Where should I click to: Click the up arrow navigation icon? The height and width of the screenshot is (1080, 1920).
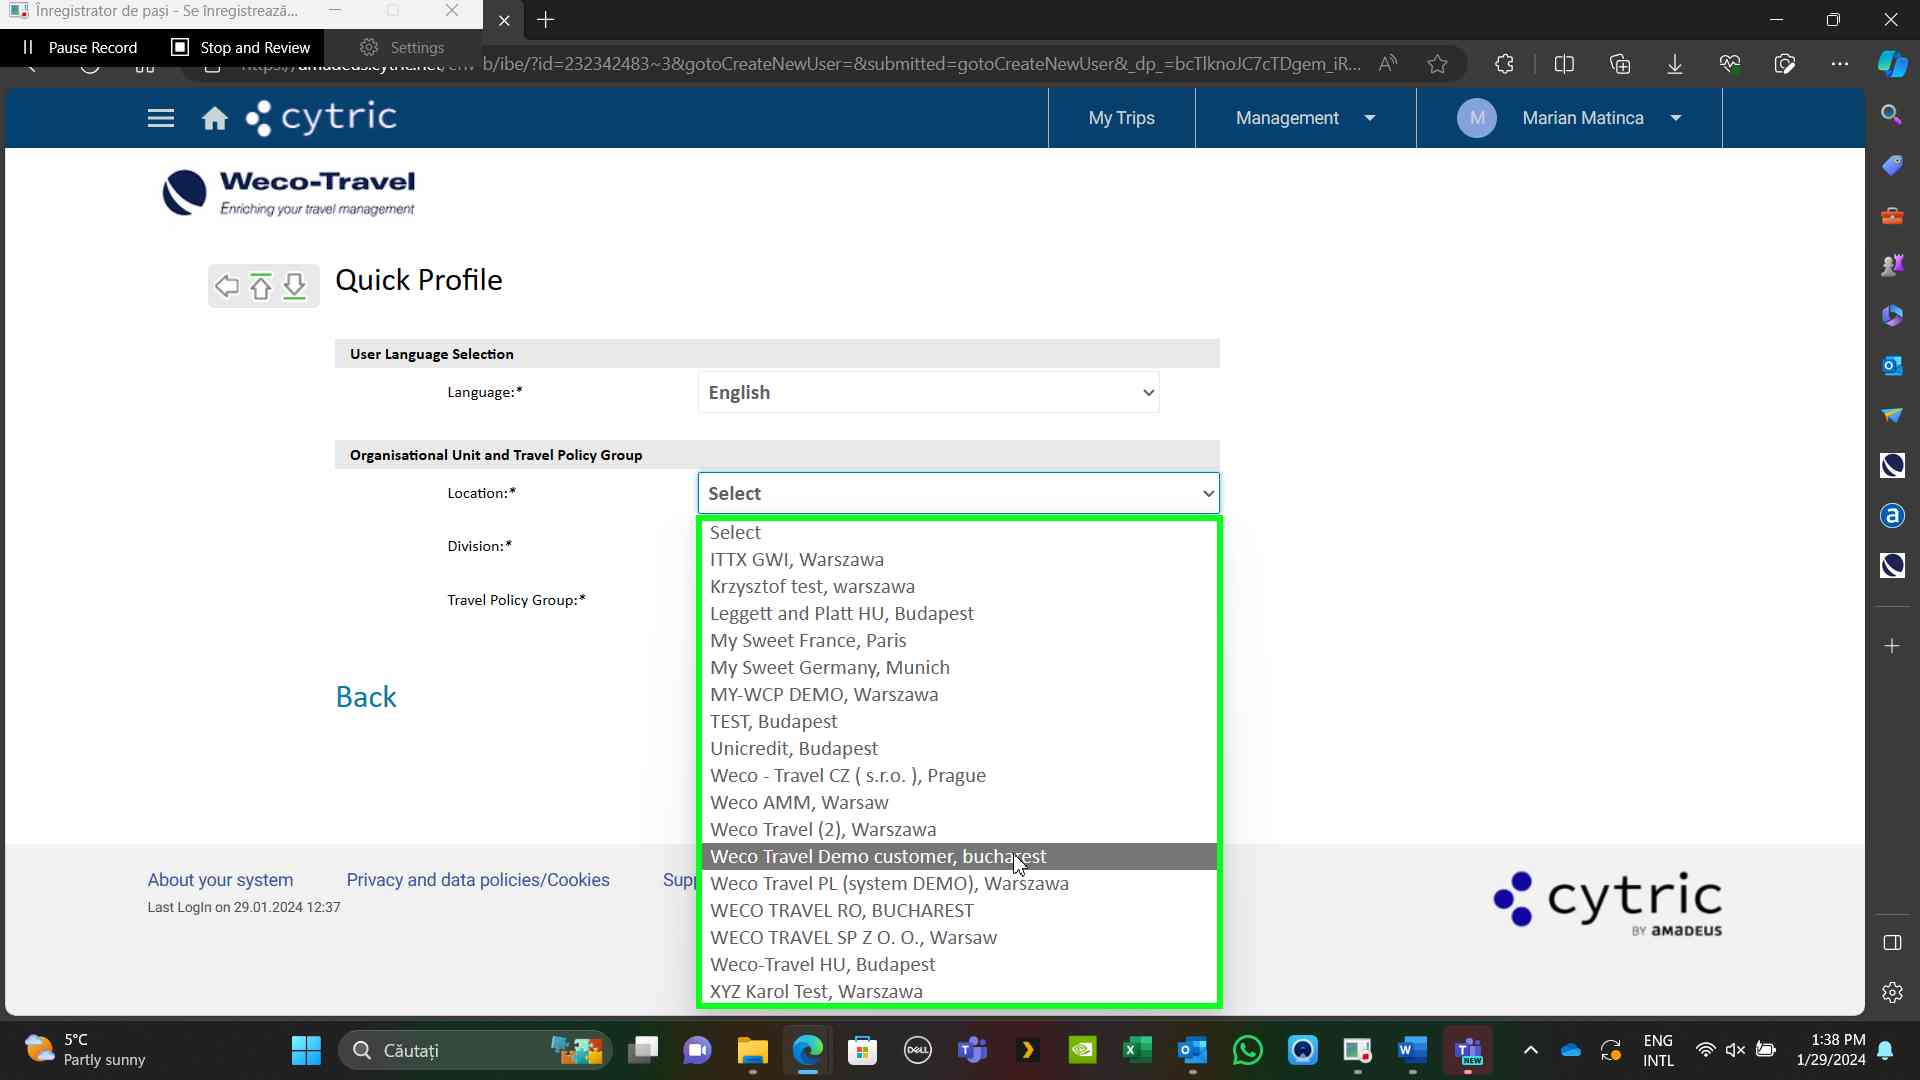click(261, 287)
